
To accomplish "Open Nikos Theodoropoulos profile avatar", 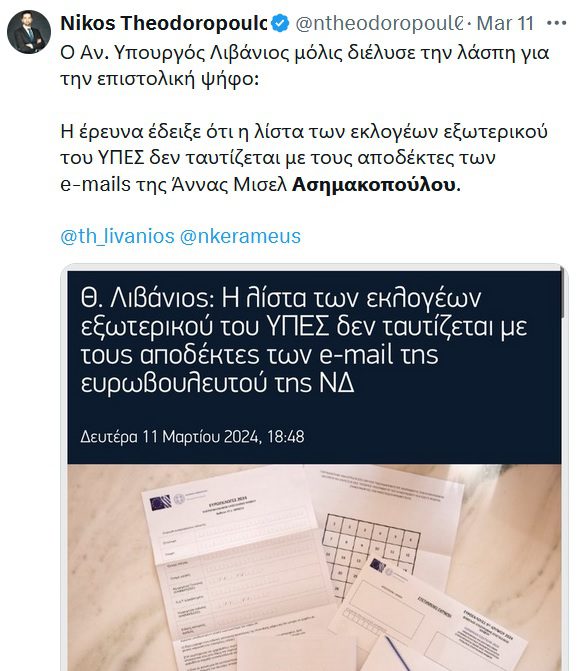I will [29, 32].
